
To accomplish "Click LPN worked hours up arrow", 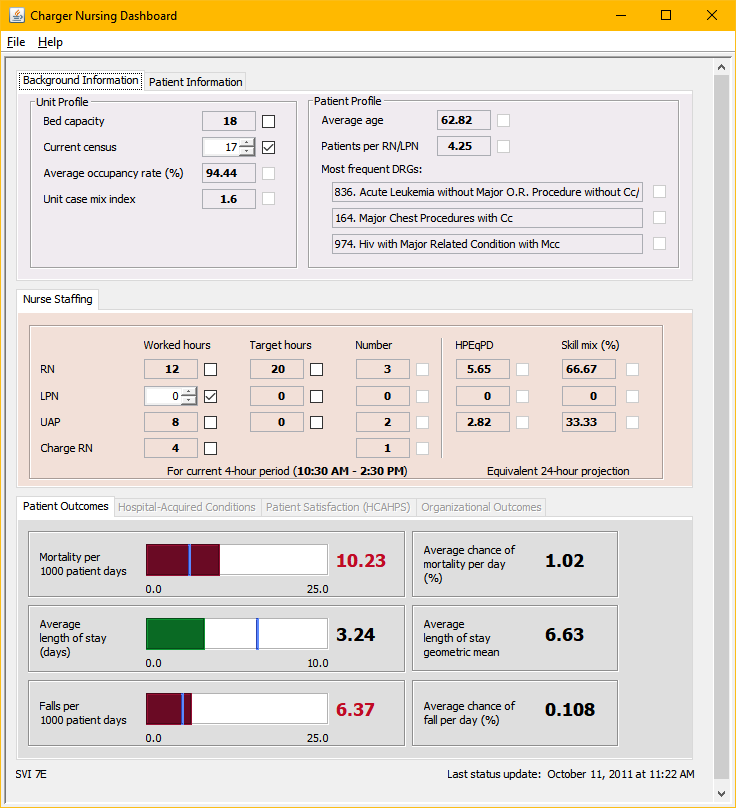I will pos(188,391).
